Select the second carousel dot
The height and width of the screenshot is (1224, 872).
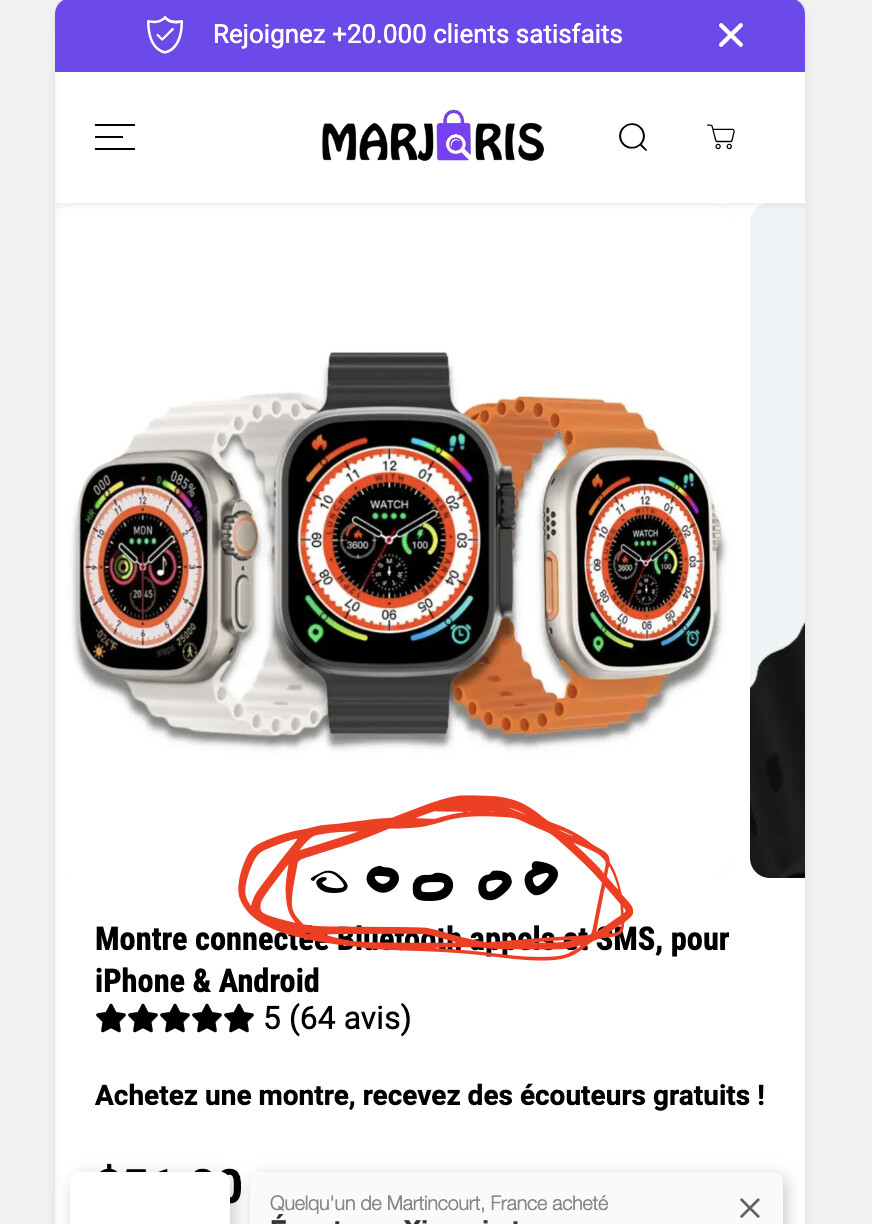point(383,879)
